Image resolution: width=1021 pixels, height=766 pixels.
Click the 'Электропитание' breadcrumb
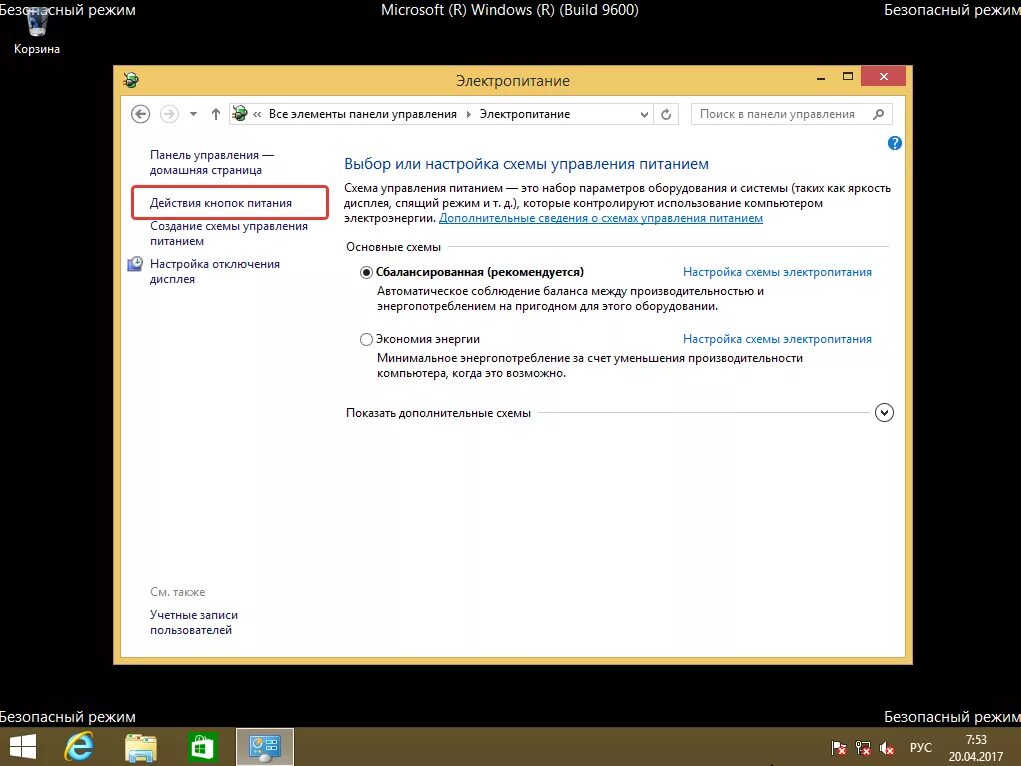(x=525, y=114)
